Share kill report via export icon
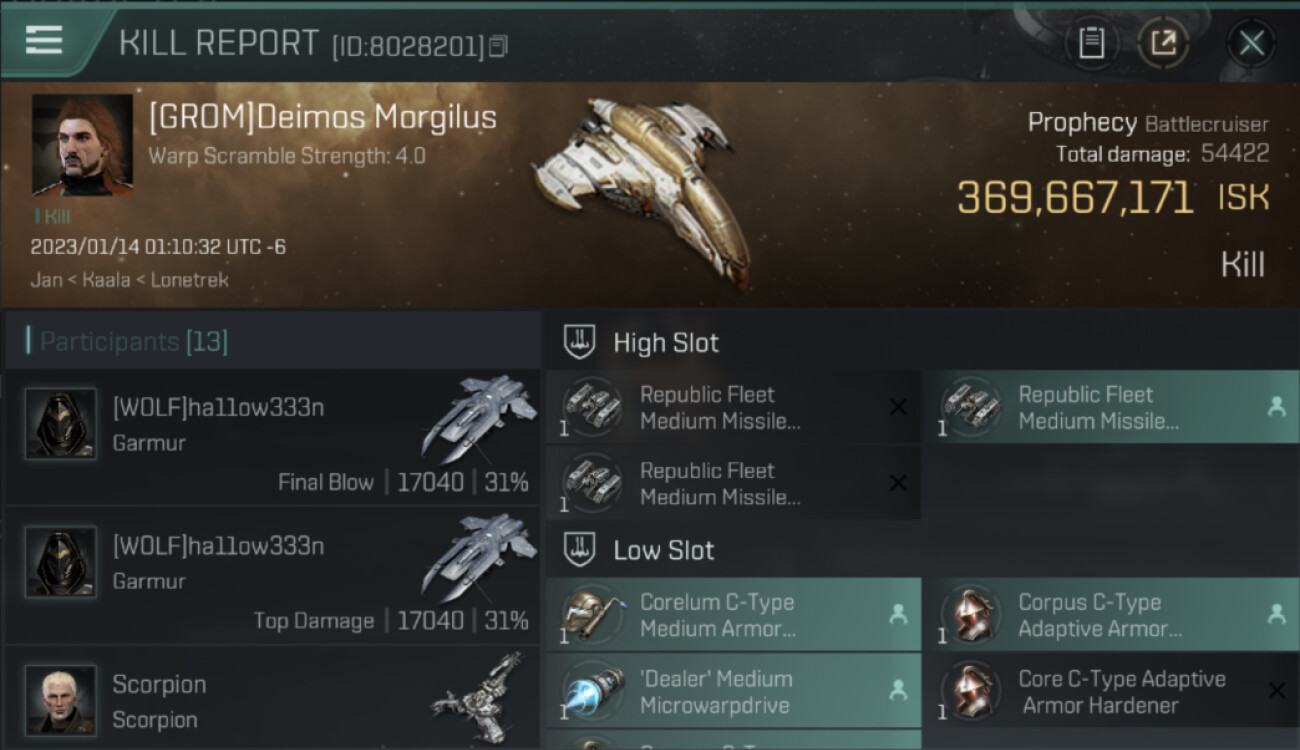 [1163, 43]
